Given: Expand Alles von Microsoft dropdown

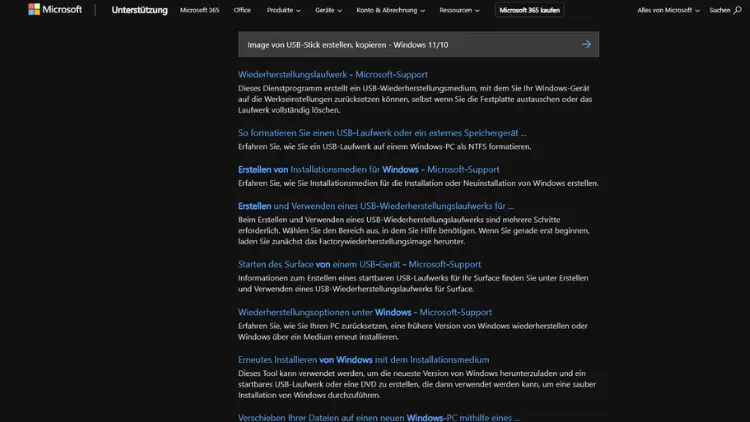Looking at the screenshot, I should 668,10.
